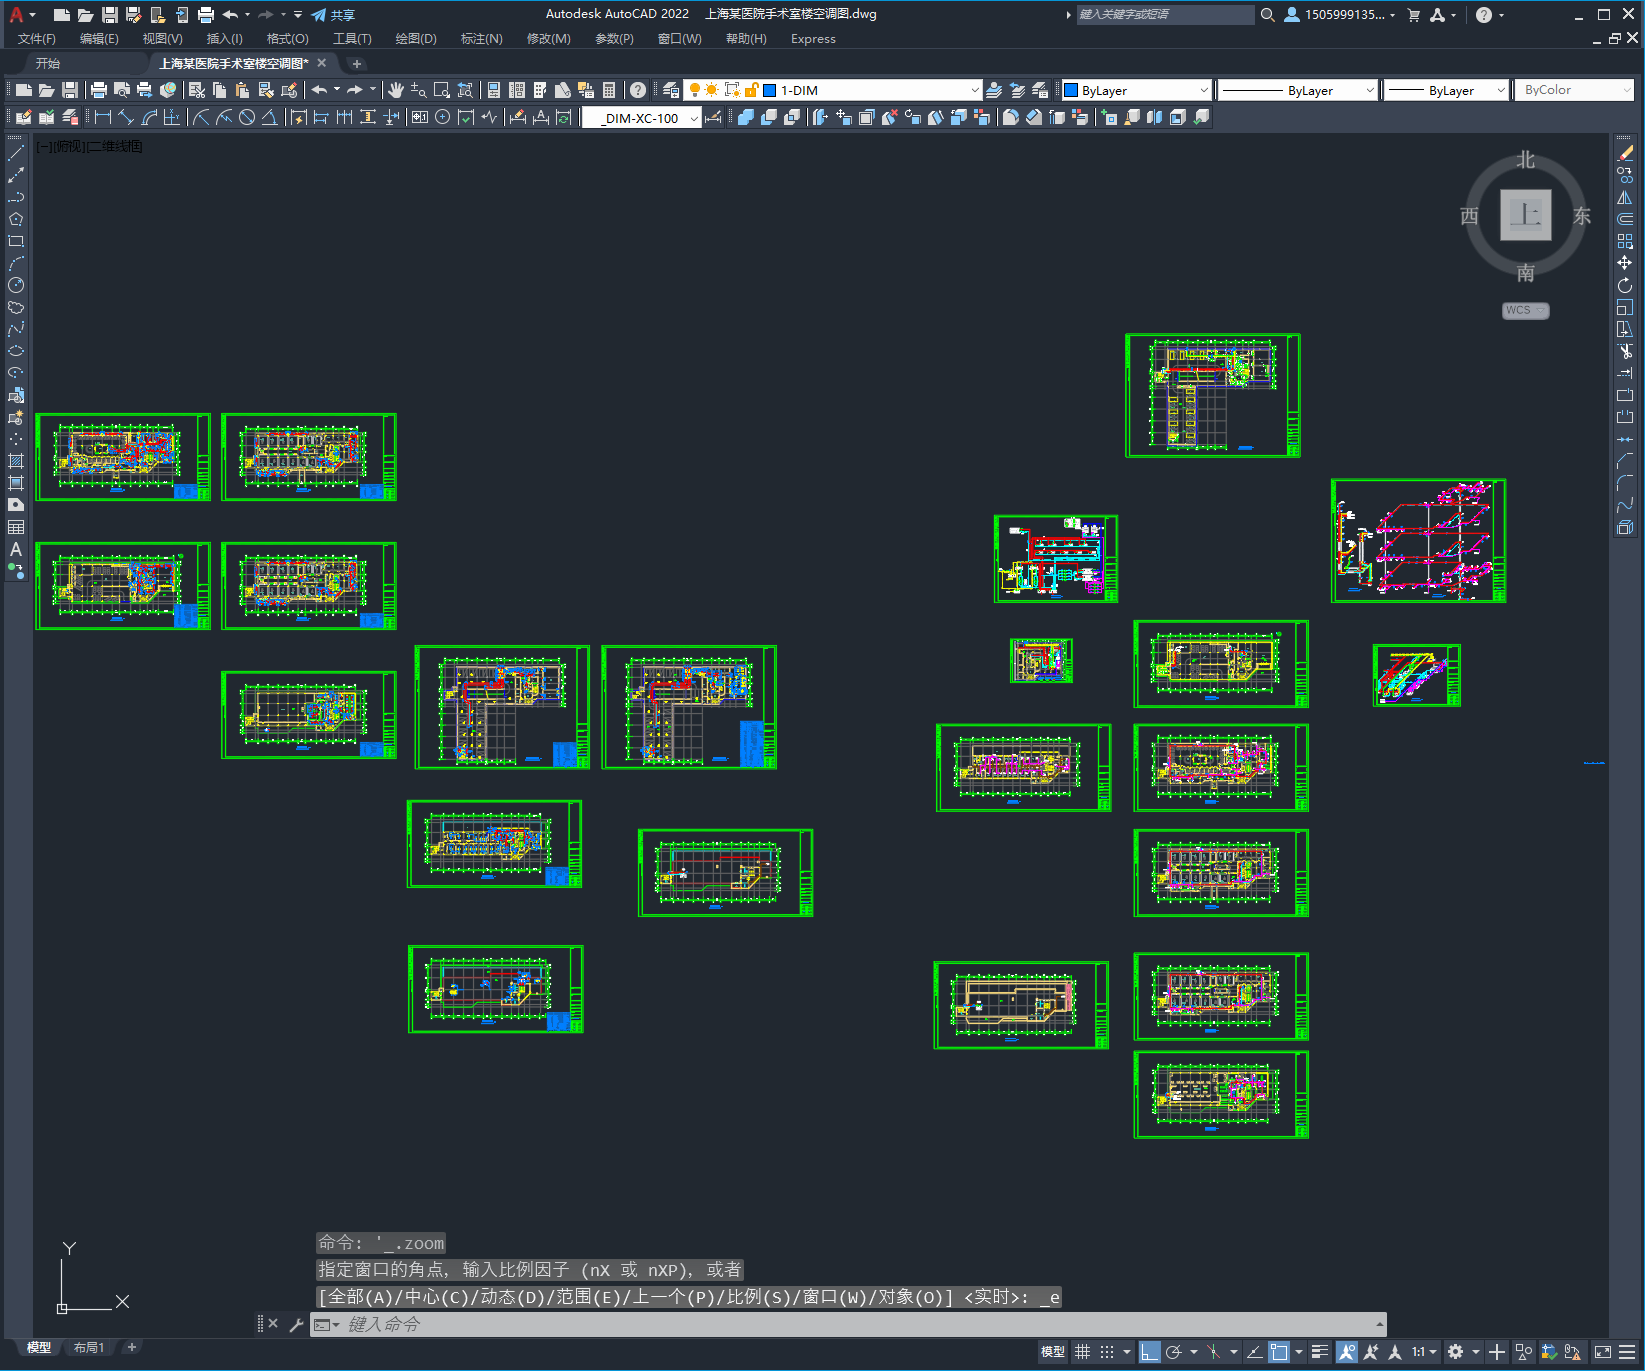This screenshot has width=1645, height=1371.
Task: Activate the Pan hand tool
Action: click(x=396, y=90)
